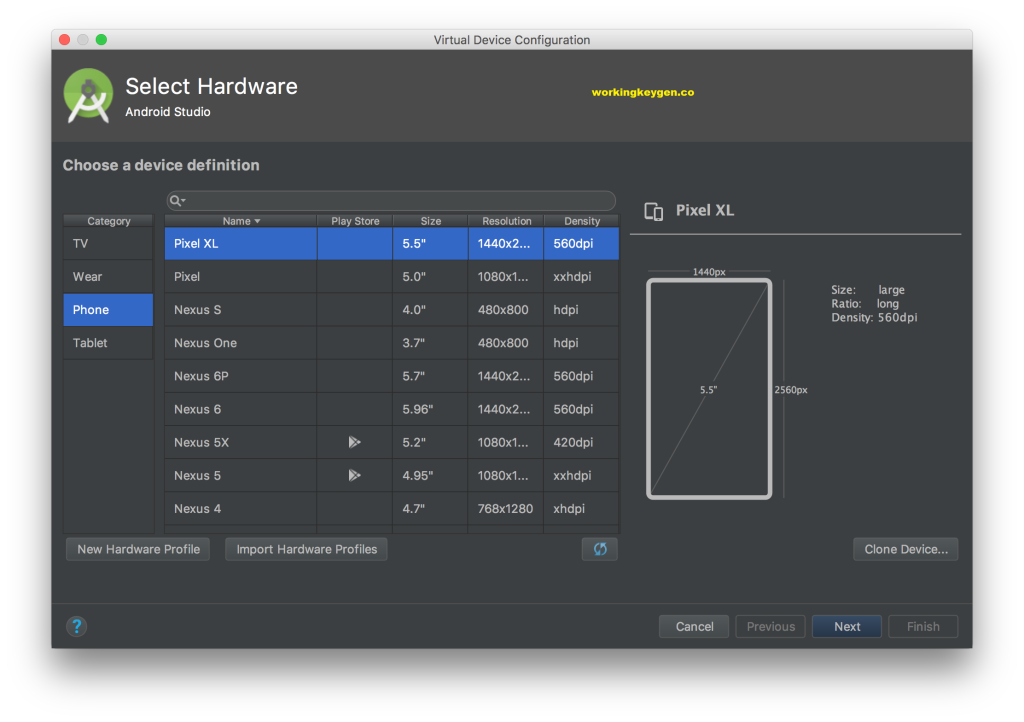This screenshot has width=1024, height=722.
Task: Click the Play Store icon beside Nexus 5
Action: [x=355, y=475]
